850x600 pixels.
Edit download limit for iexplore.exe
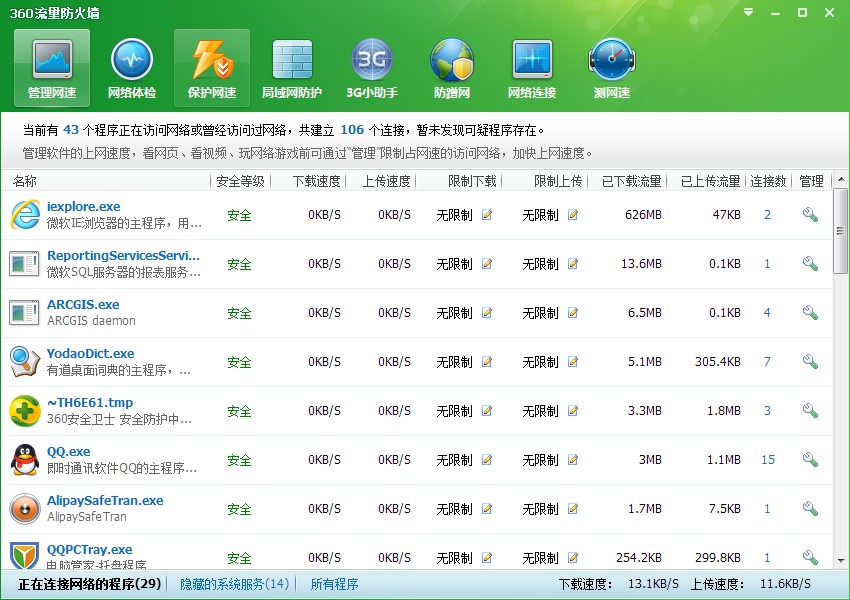pos(487,215)
